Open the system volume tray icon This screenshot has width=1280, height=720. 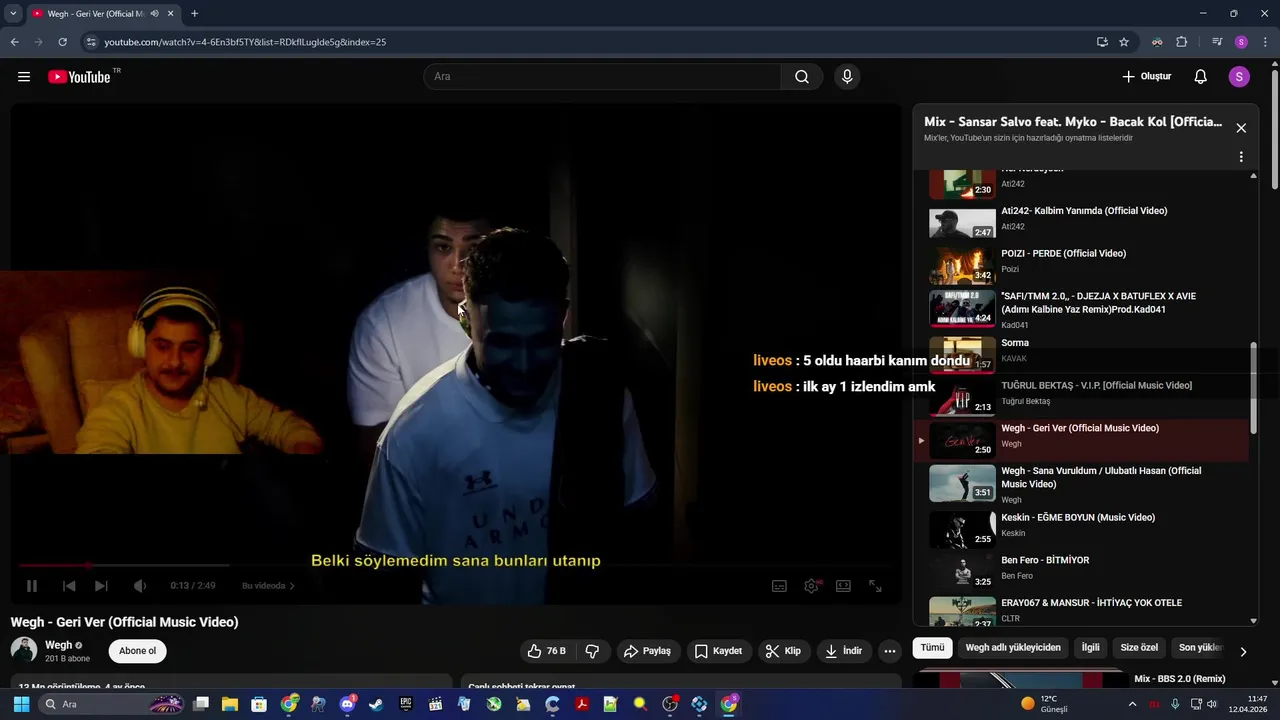pos(1212,704)
